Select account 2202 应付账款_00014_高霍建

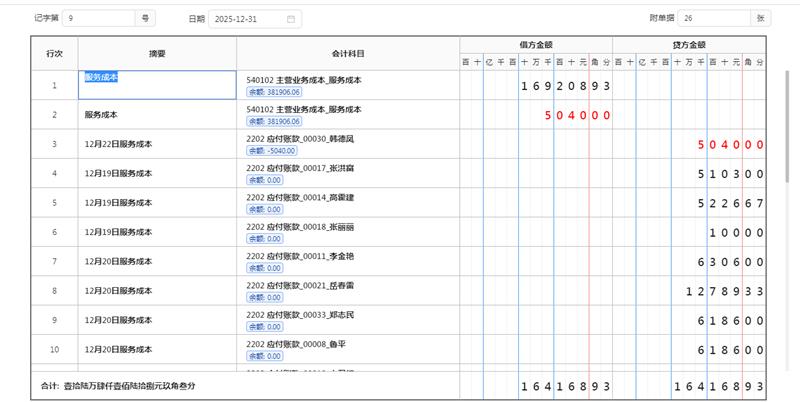300,196
